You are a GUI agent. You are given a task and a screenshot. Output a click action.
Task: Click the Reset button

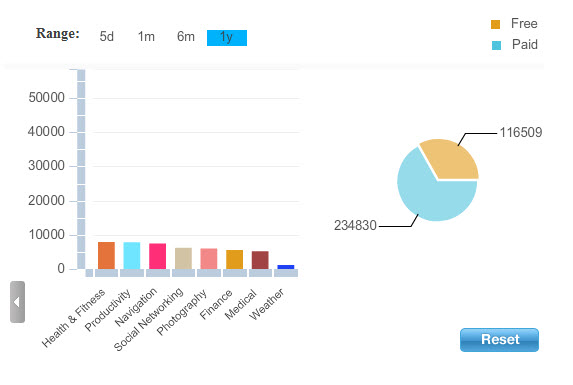(x=499, y=340)
